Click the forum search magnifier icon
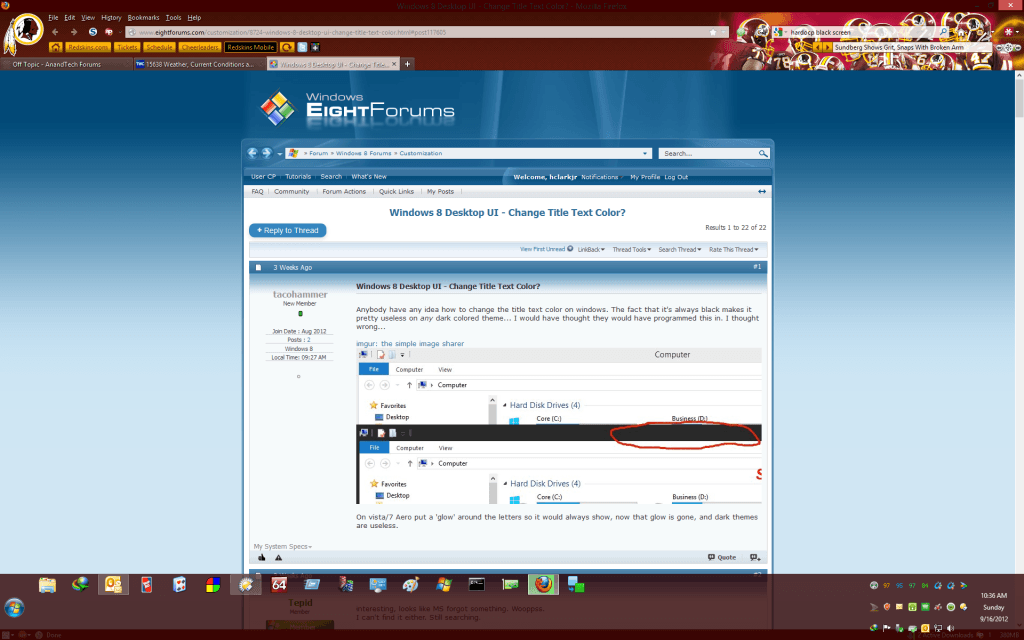Viewport: 1024px width, 640px height. [x=763, y=153]
